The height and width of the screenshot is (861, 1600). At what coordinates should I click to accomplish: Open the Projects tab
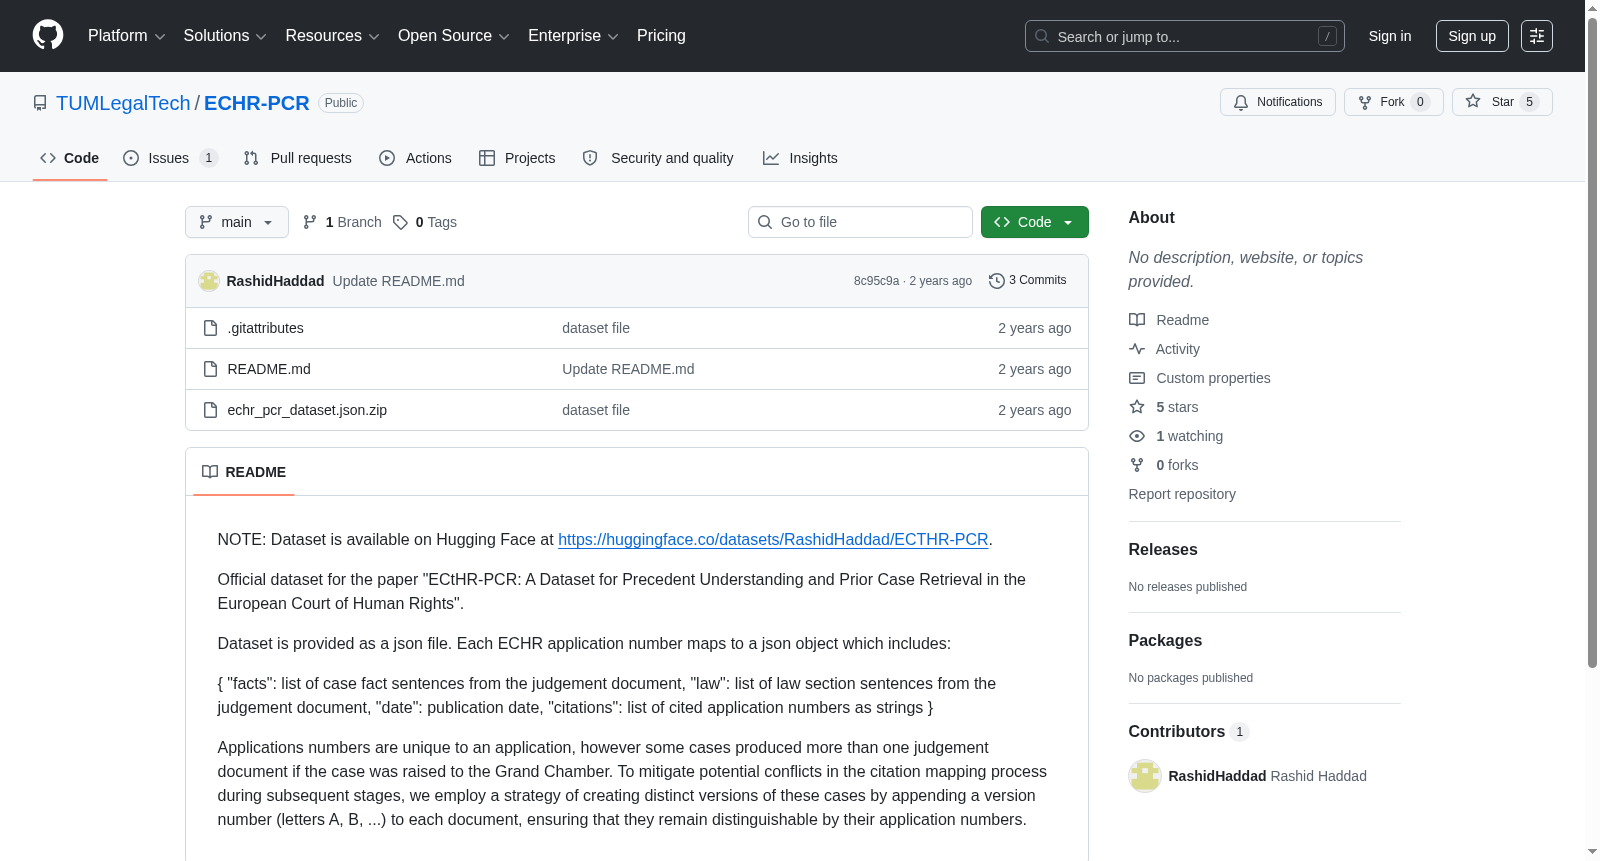pos(517,158)
